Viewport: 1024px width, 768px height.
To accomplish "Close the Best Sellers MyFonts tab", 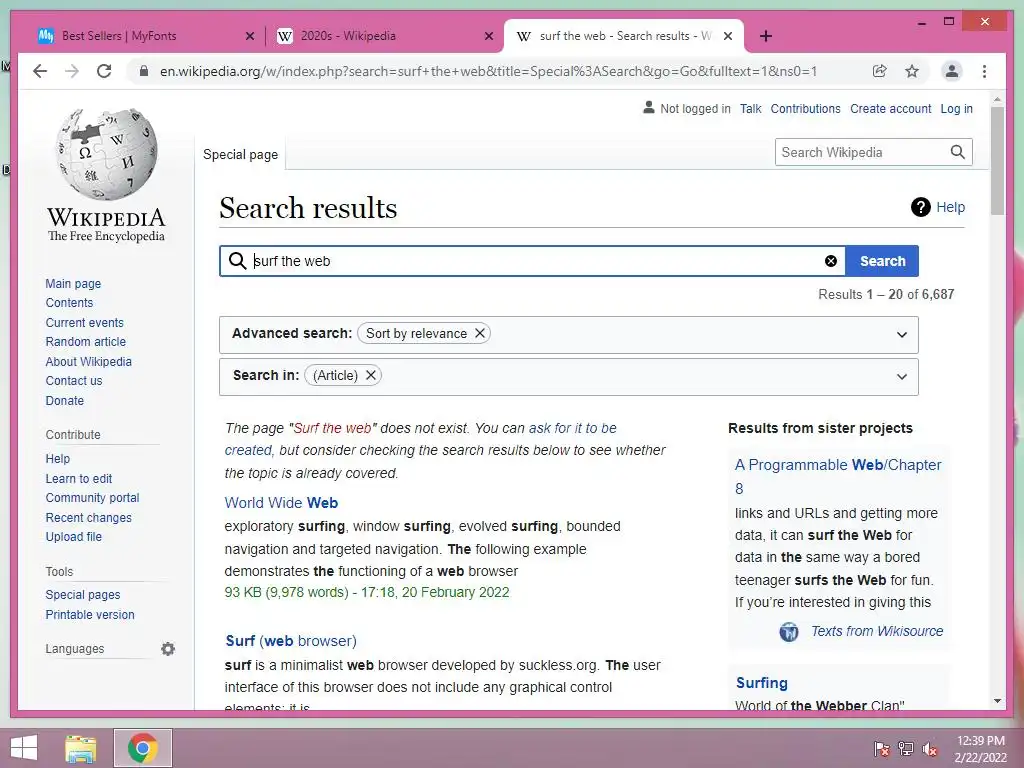I will click(249, 36).
